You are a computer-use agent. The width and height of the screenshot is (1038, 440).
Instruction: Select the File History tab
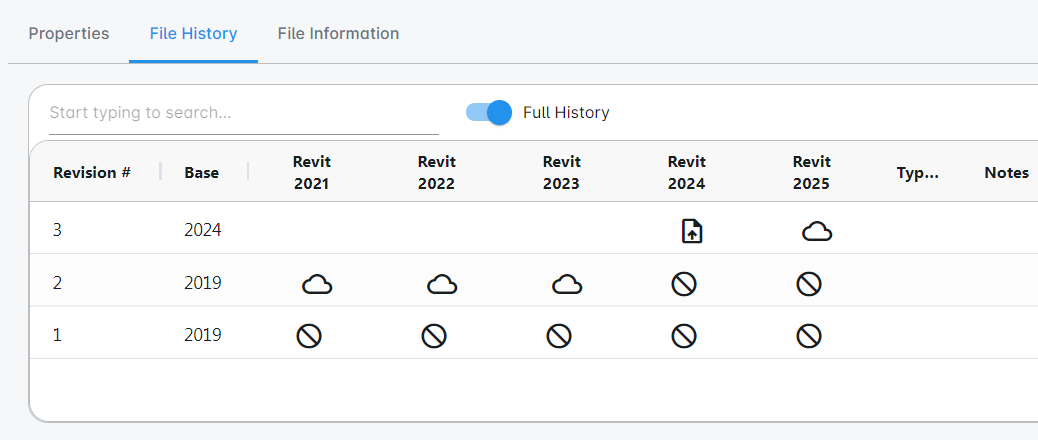pos(193,34)
